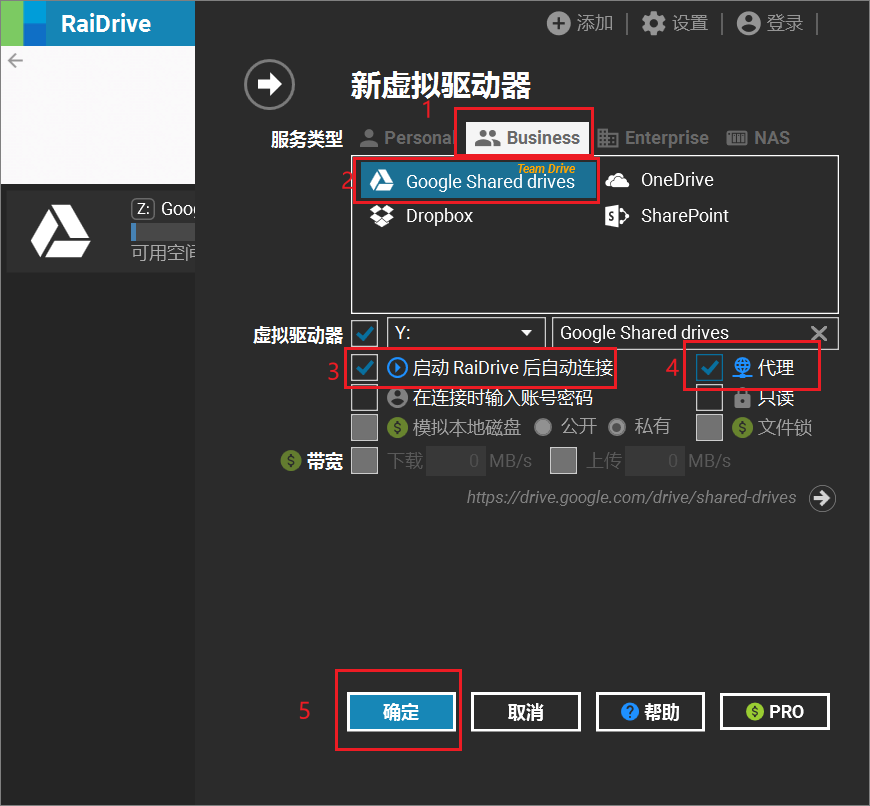This screenshot has height=806, width=870.
Task: Enable 上传 bandwidth limit checkbox
Action: pos(563,461)
